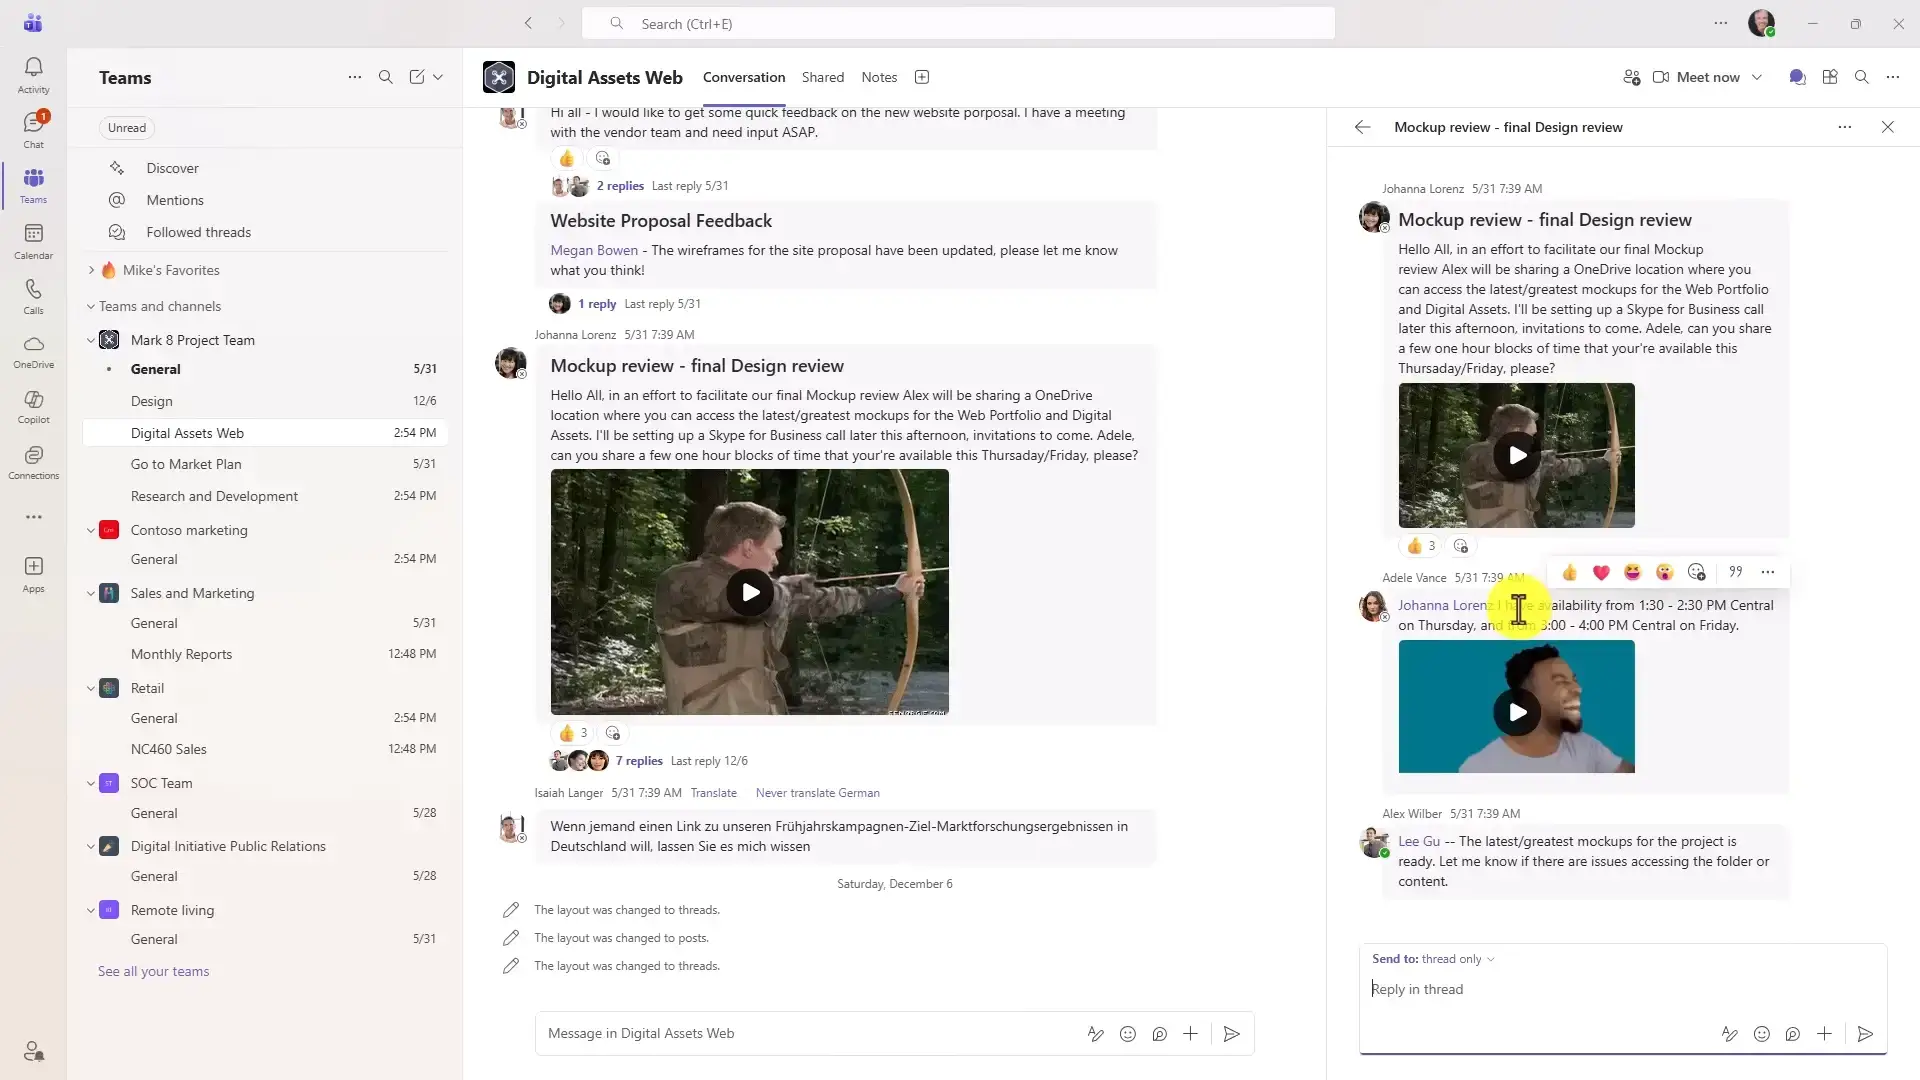Open the channel members and guests icon
This screenshot has height=1080, width=1920.
click(1631, 77)
